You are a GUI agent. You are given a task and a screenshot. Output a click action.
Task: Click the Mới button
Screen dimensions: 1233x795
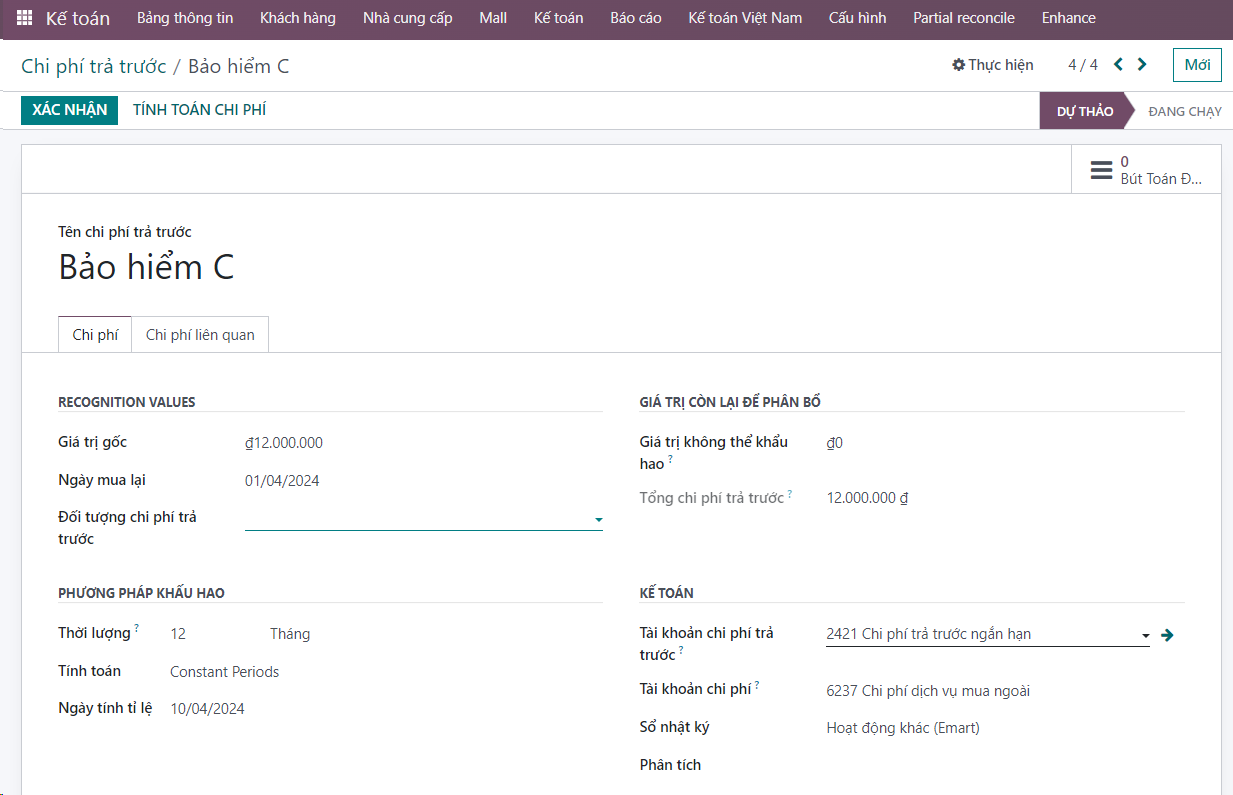coord(1197,65)
